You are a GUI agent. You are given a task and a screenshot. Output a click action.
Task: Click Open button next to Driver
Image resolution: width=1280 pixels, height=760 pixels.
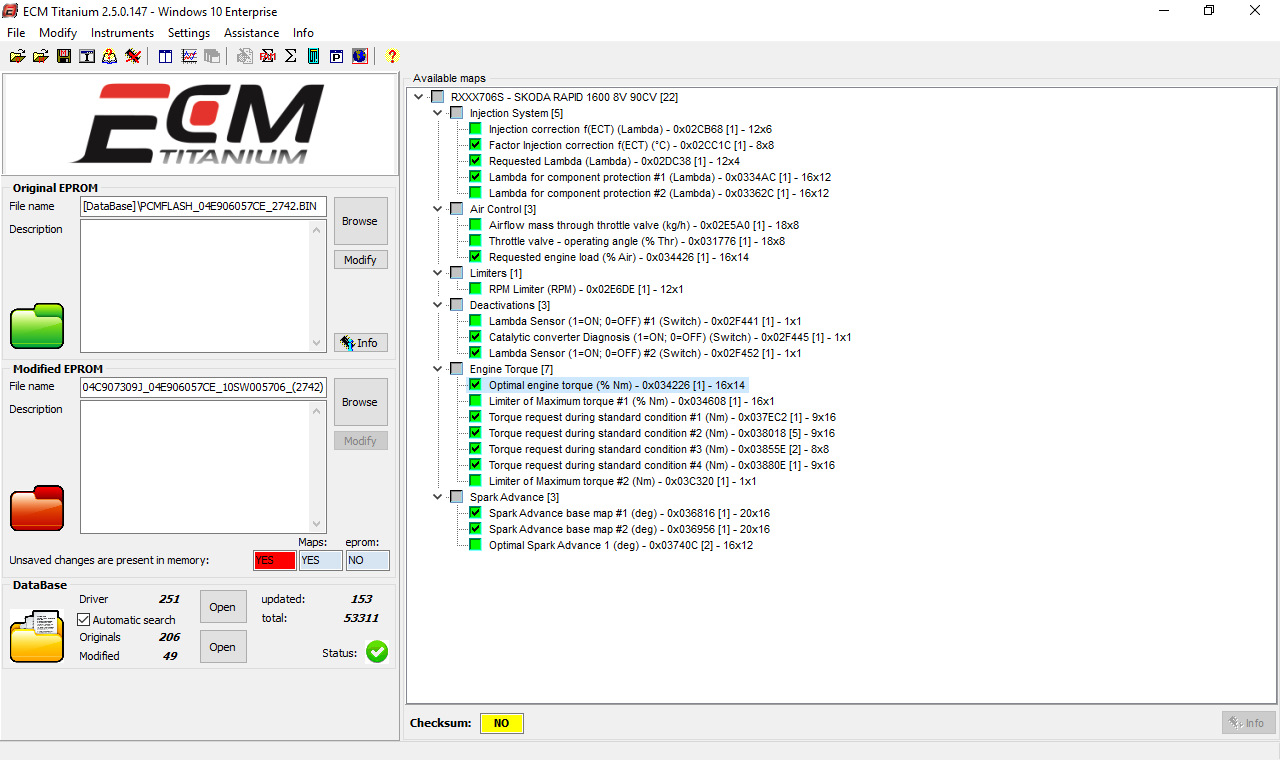point(223,607)
